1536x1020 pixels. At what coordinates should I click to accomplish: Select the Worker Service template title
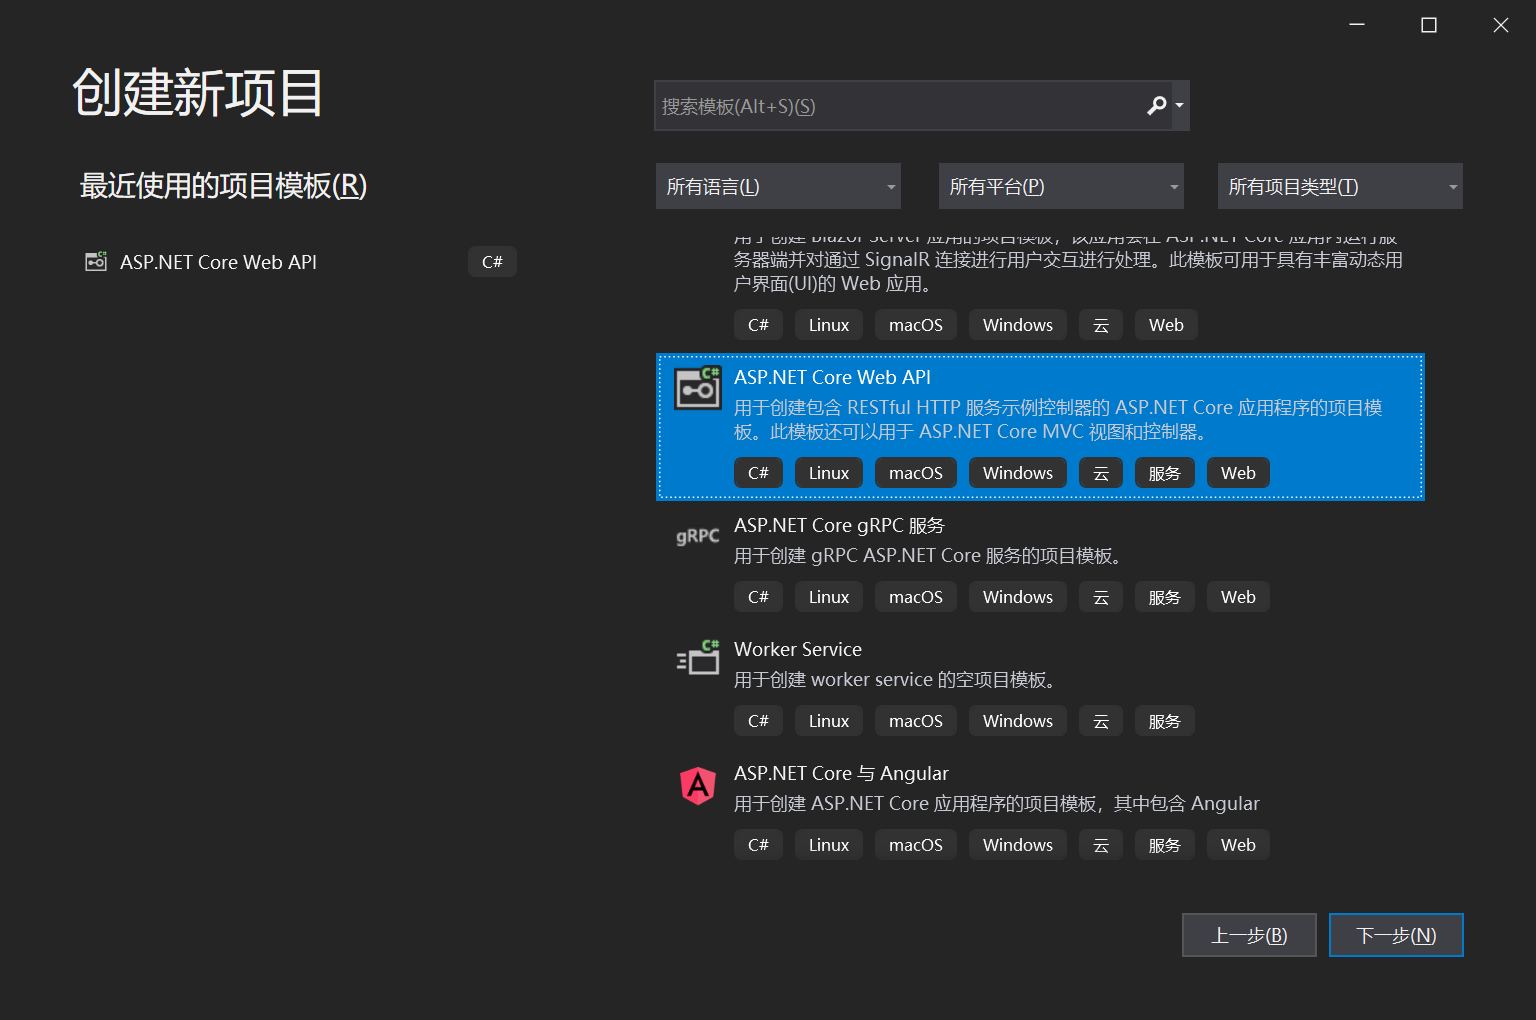(x=798, y=649)
